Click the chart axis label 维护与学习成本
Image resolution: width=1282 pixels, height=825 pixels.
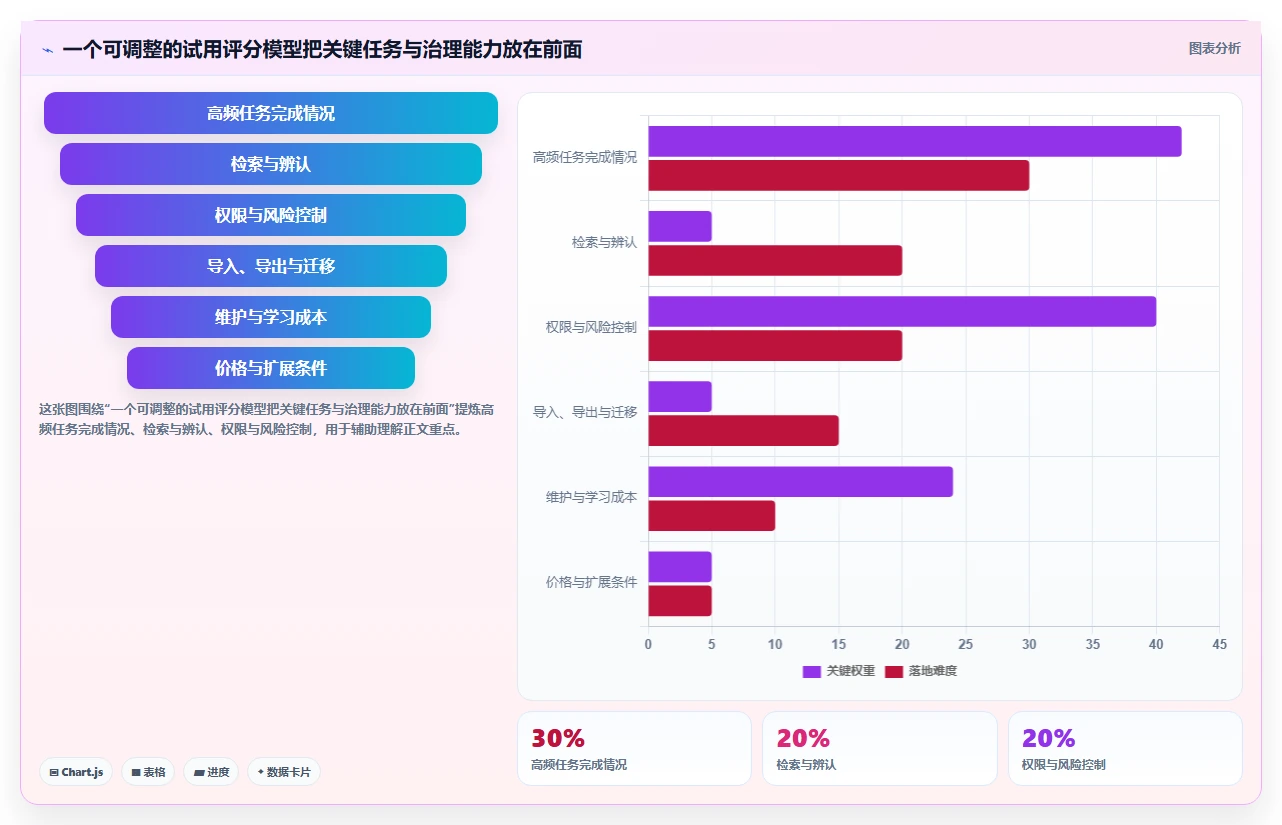point(591,497)
